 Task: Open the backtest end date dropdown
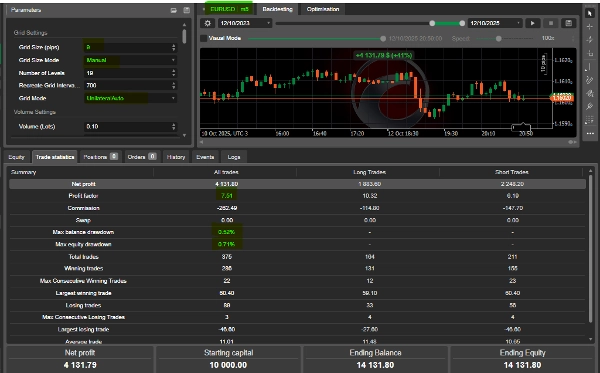point(495,23)
